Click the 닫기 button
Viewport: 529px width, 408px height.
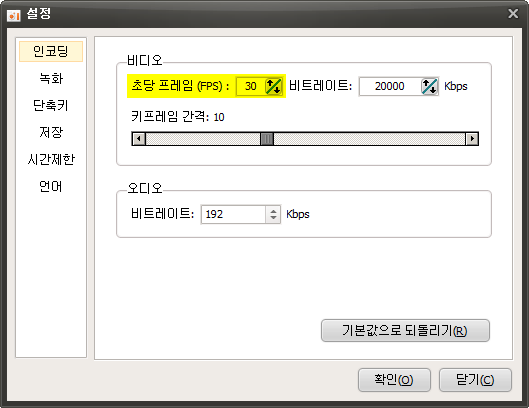click(475, 380)
